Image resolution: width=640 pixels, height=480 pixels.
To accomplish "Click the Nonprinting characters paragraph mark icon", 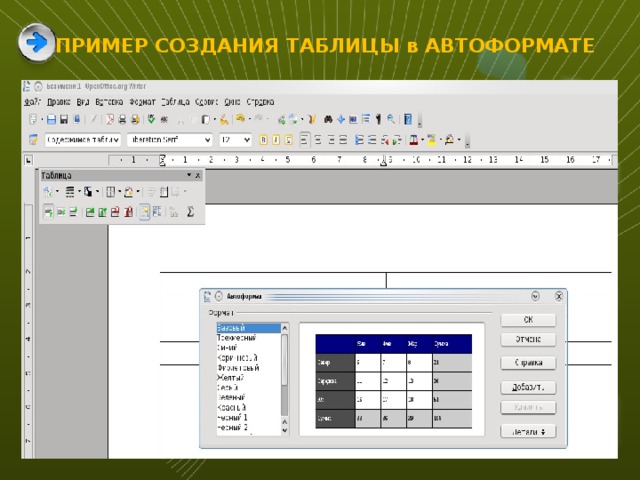I will point(378,119).
